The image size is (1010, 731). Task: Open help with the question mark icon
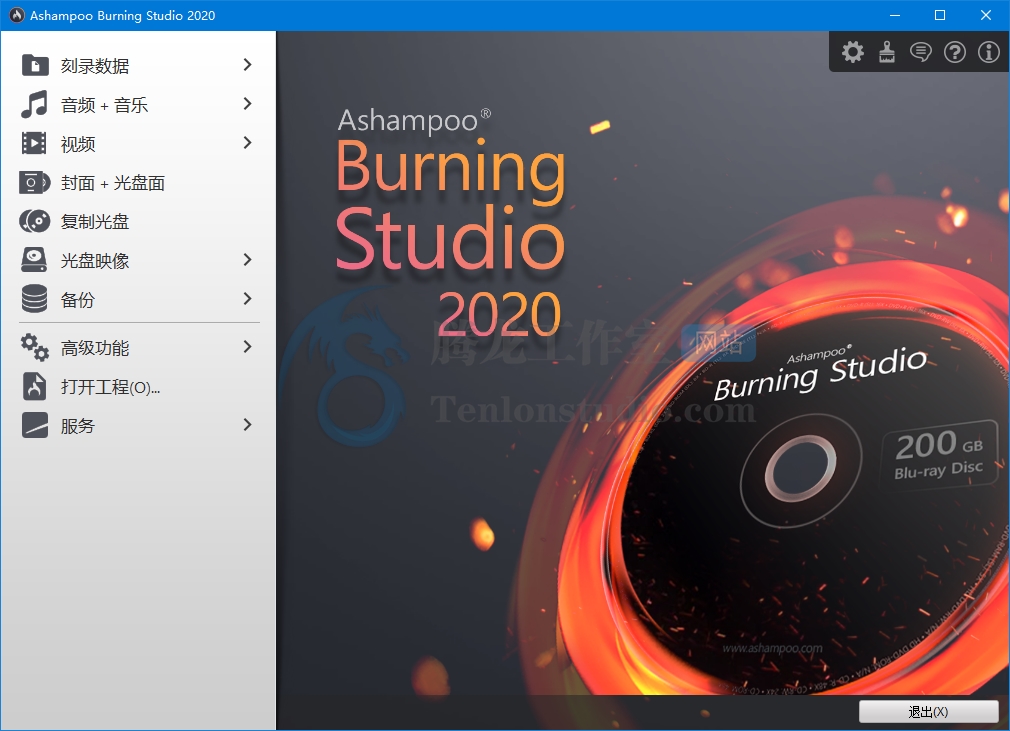click(x=955, y=52)
